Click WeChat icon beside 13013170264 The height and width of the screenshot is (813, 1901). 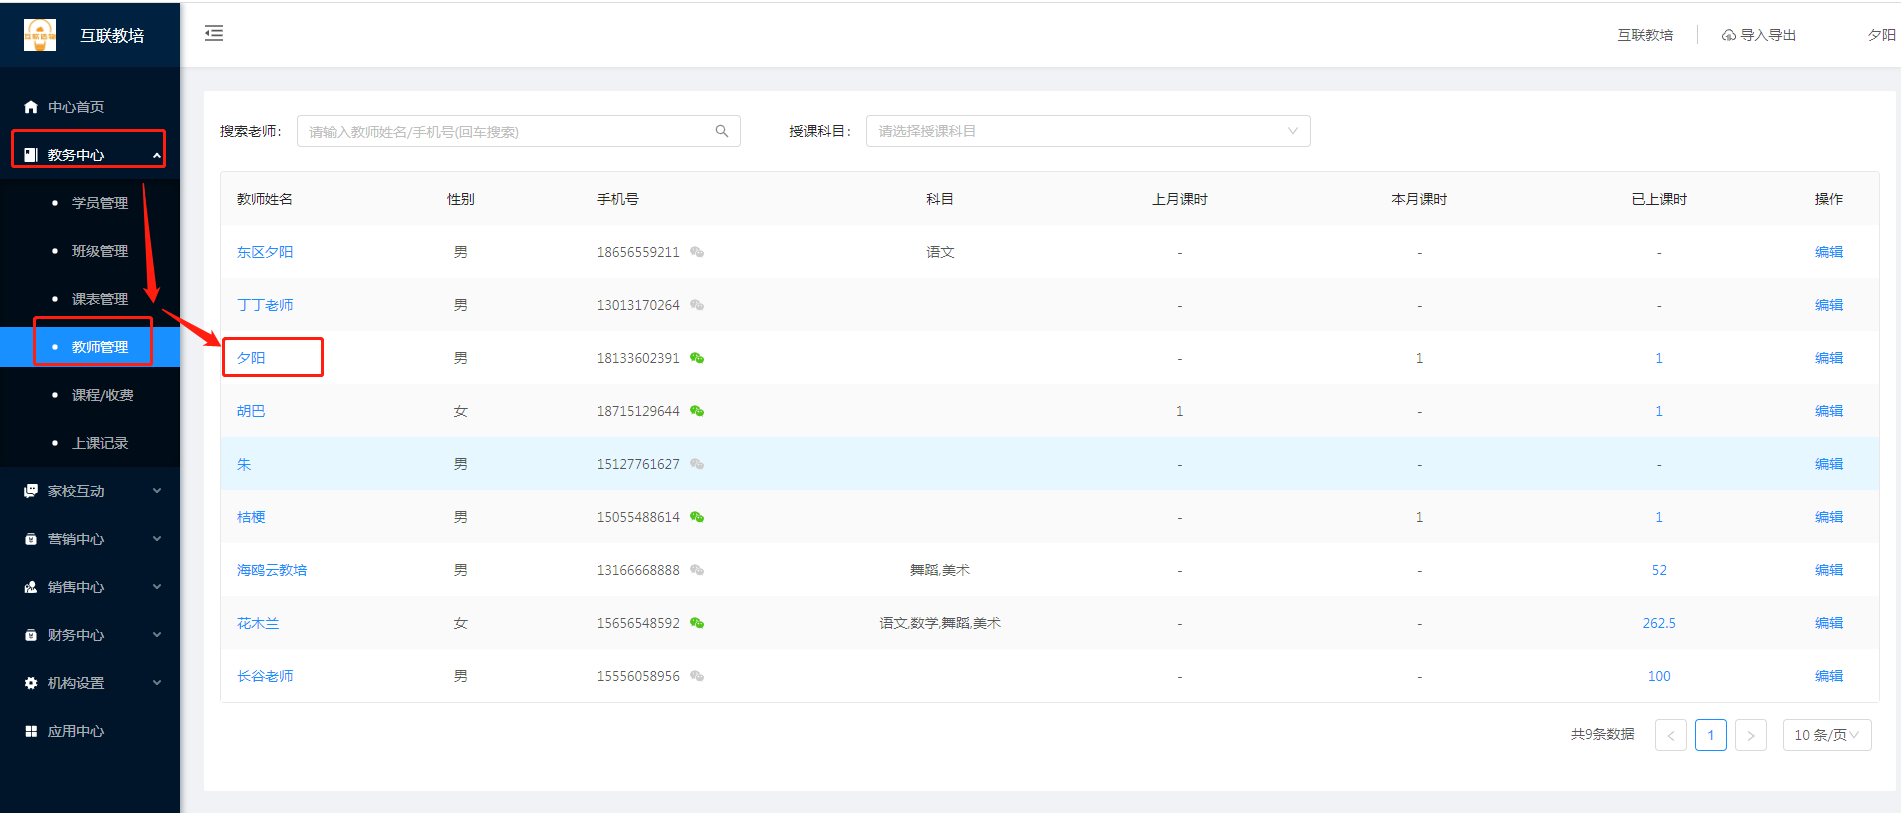[x=697, y=305]
